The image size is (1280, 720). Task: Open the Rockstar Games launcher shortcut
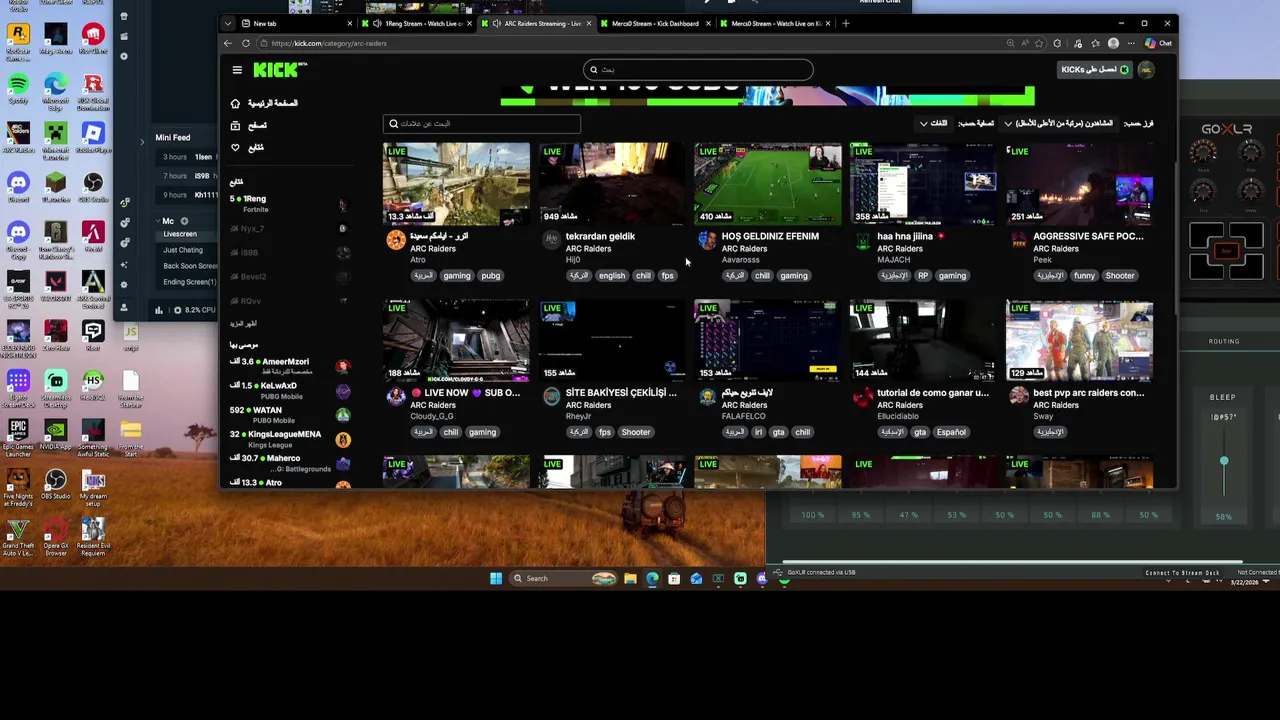coord(18,40)
